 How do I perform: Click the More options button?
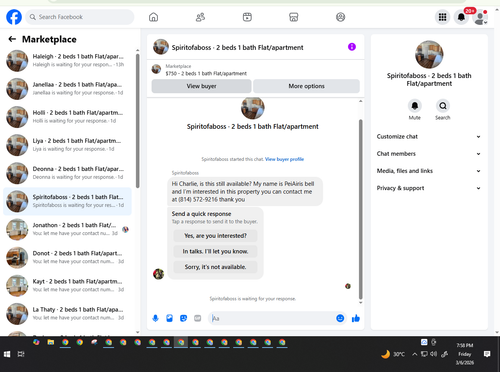coord(306,86)
